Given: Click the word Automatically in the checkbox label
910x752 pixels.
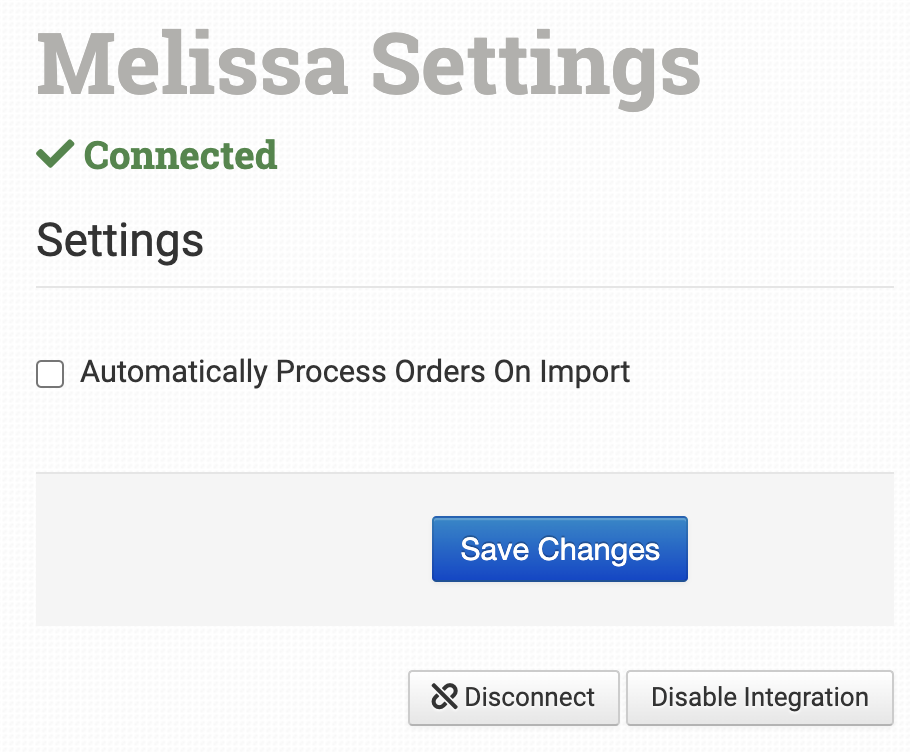Looking at the screenshot, I should click(x=174, y=372).
